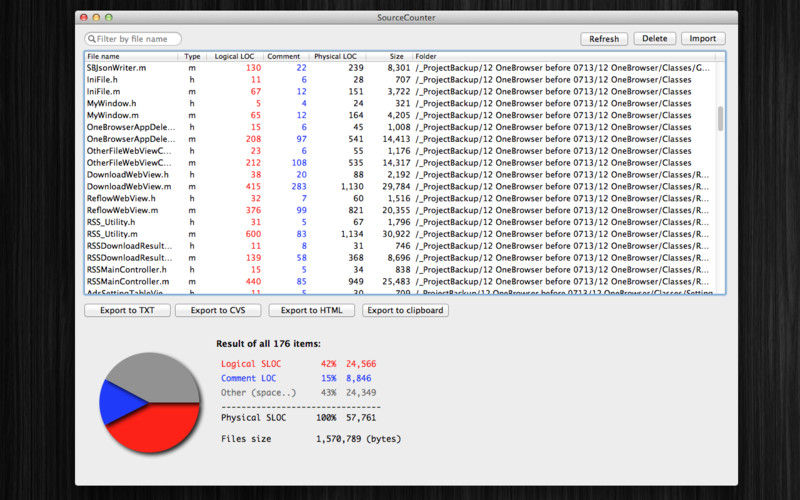The height and width of the screenshot is (500, 800).
Task: Click Size value 30,922
Action: click(396, 234)
